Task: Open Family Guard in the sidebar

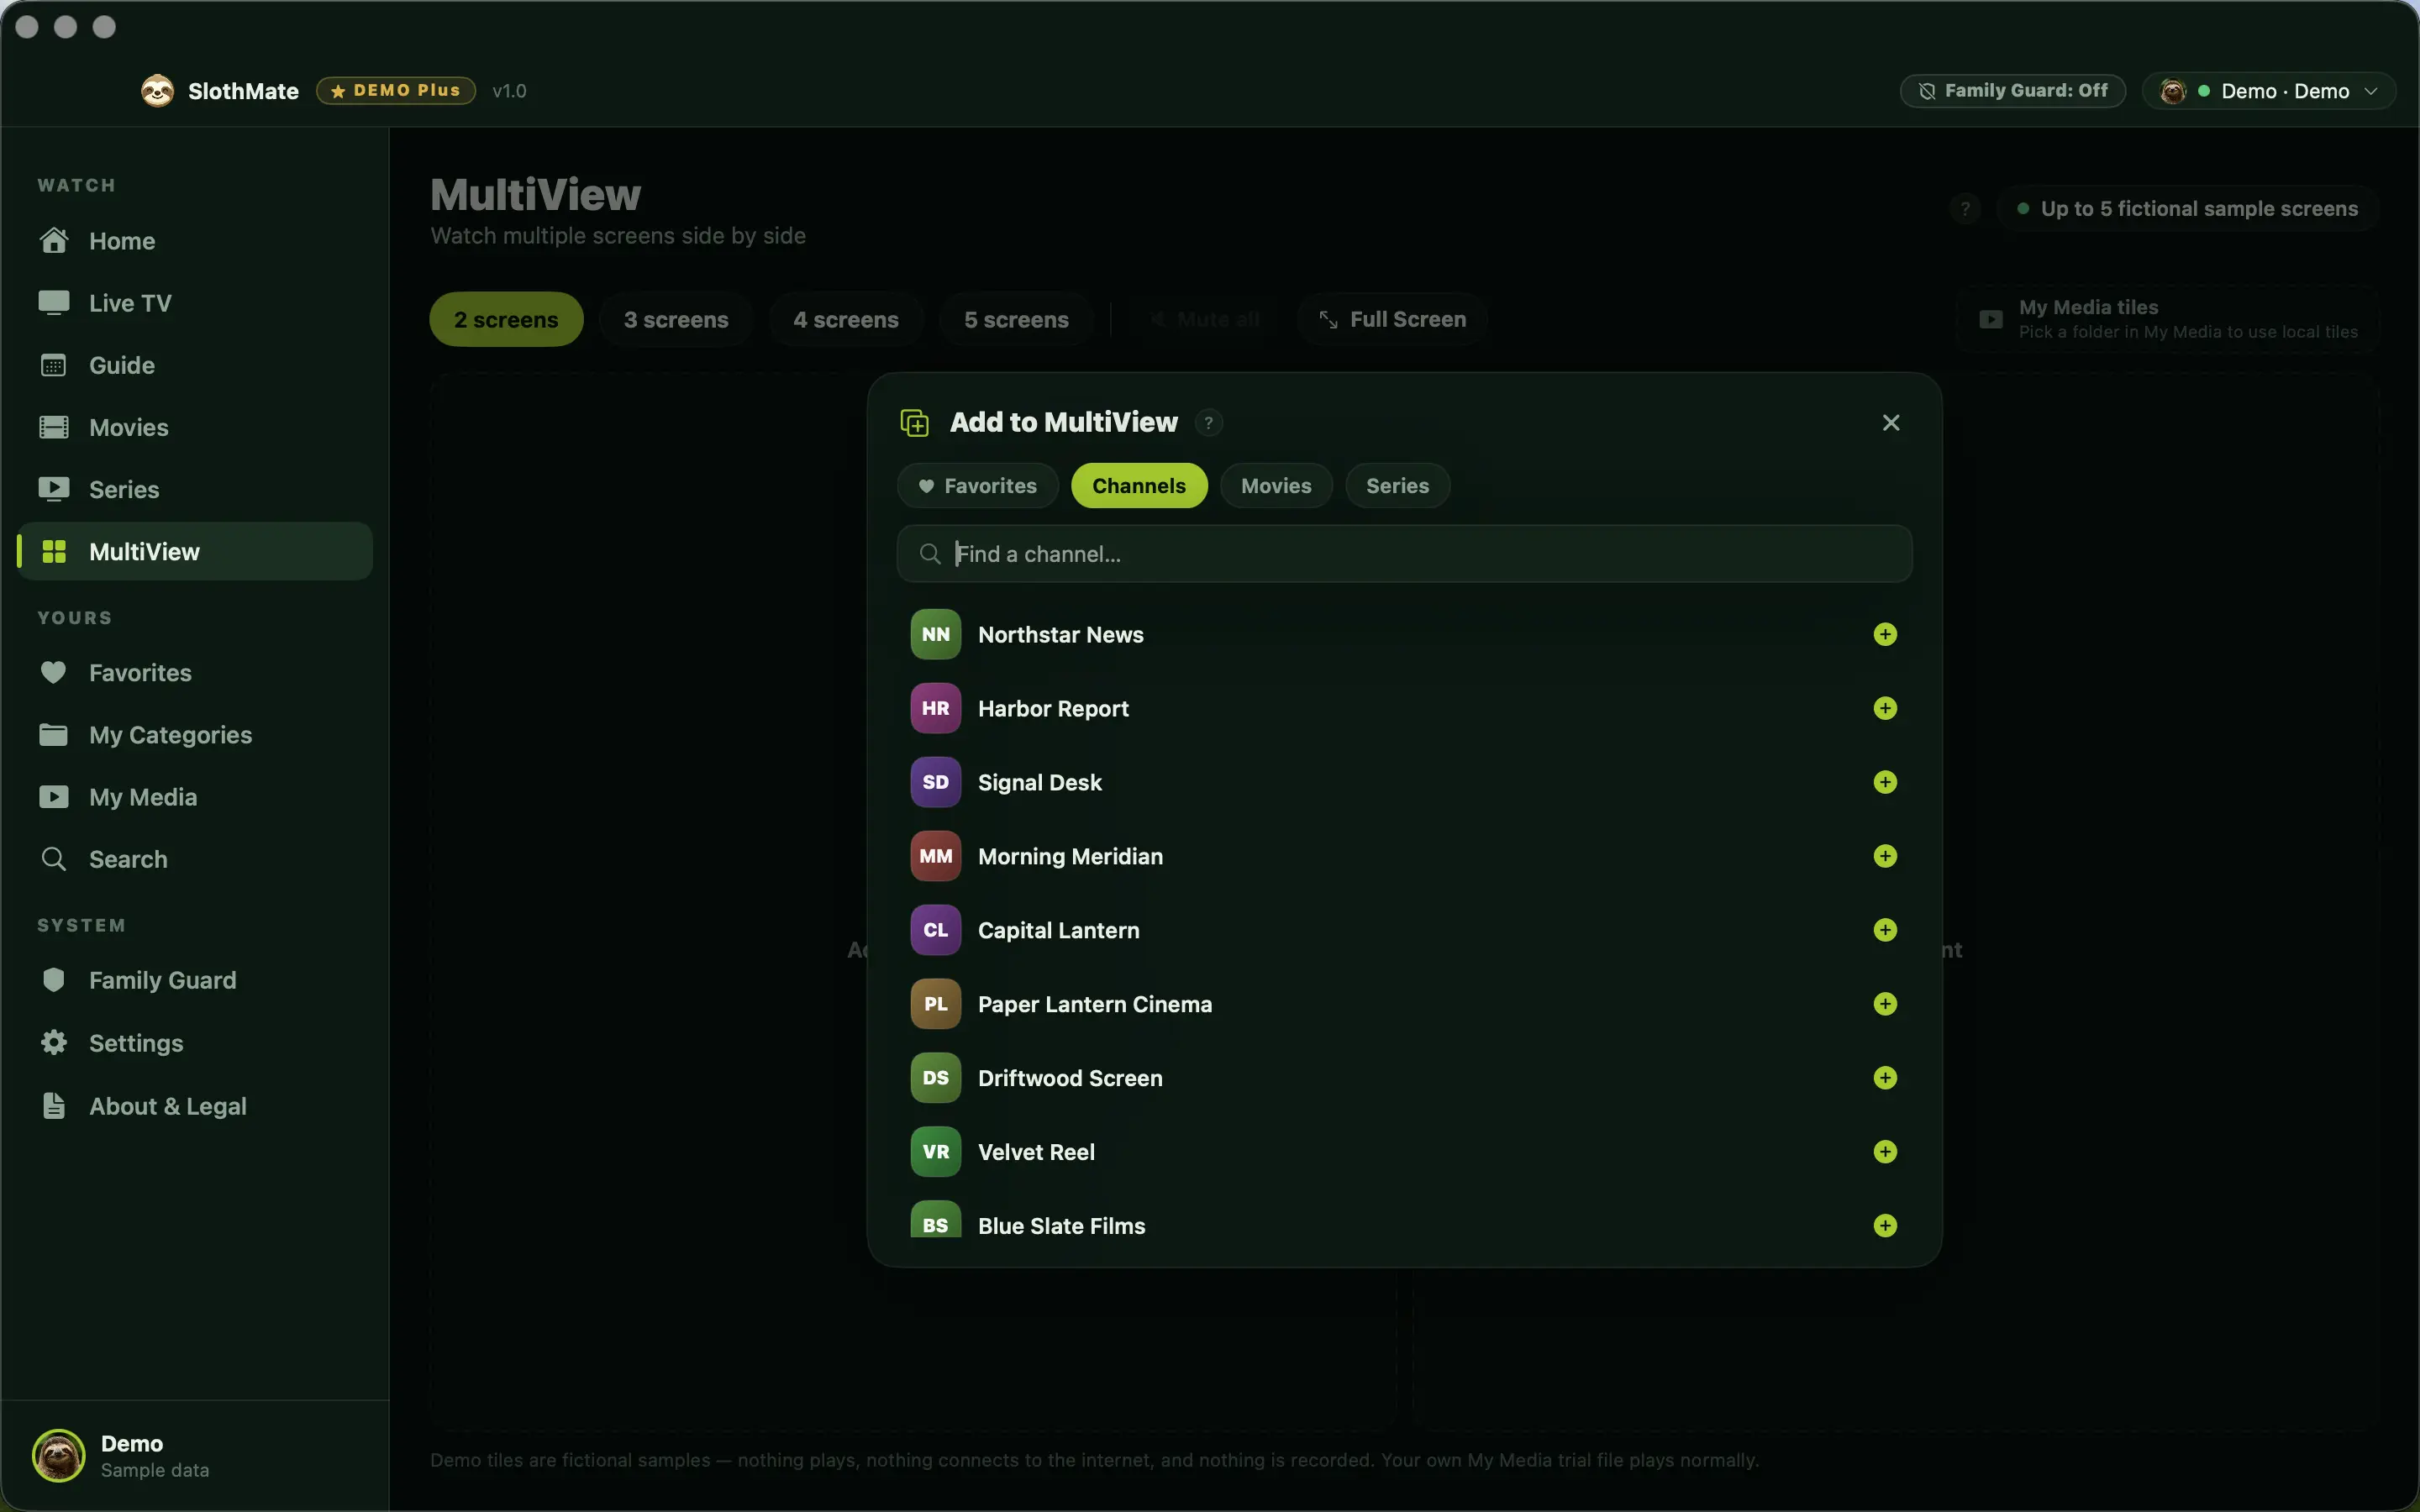Action: point(195,980)
